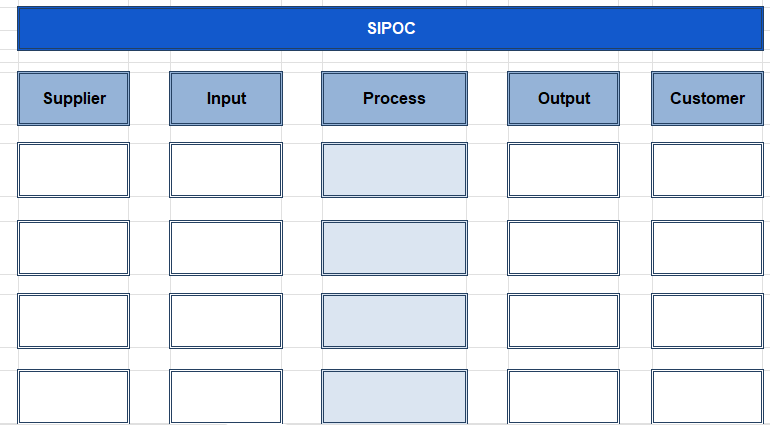Click the Customer header cell
The height and width of the screenshot is (425, 770).
[x=708, y=98]
